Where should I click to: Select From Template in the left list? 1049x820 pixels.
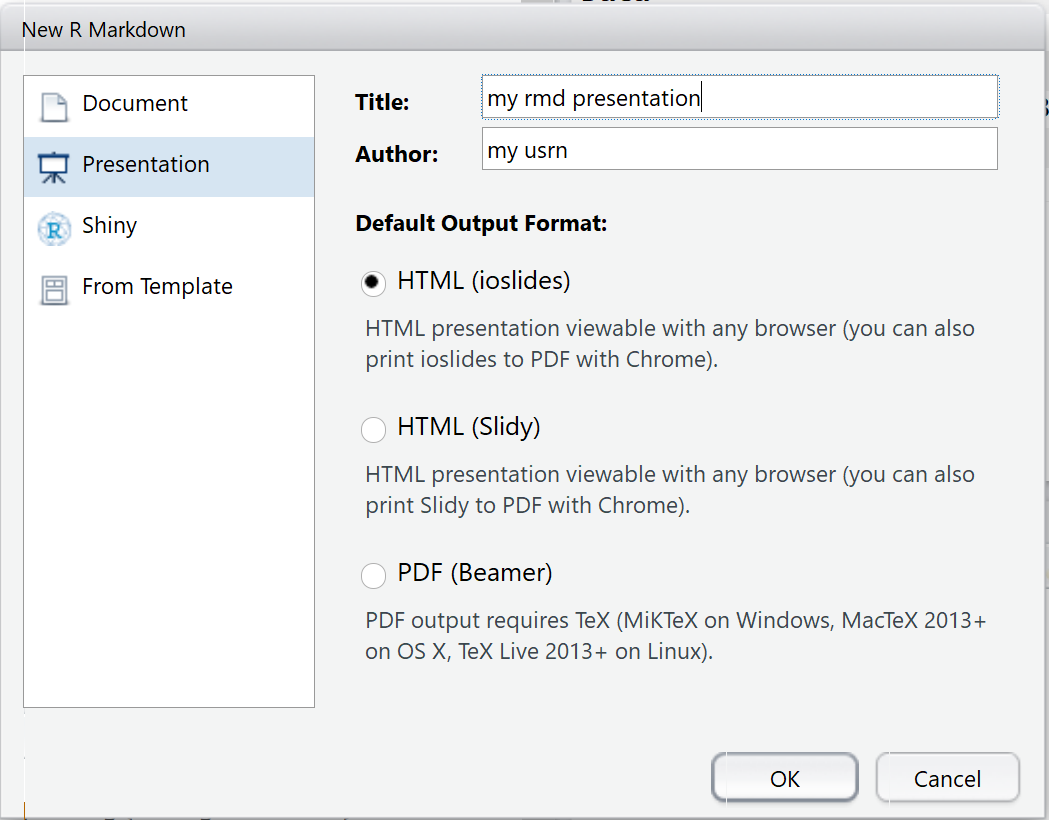(157, 288)
